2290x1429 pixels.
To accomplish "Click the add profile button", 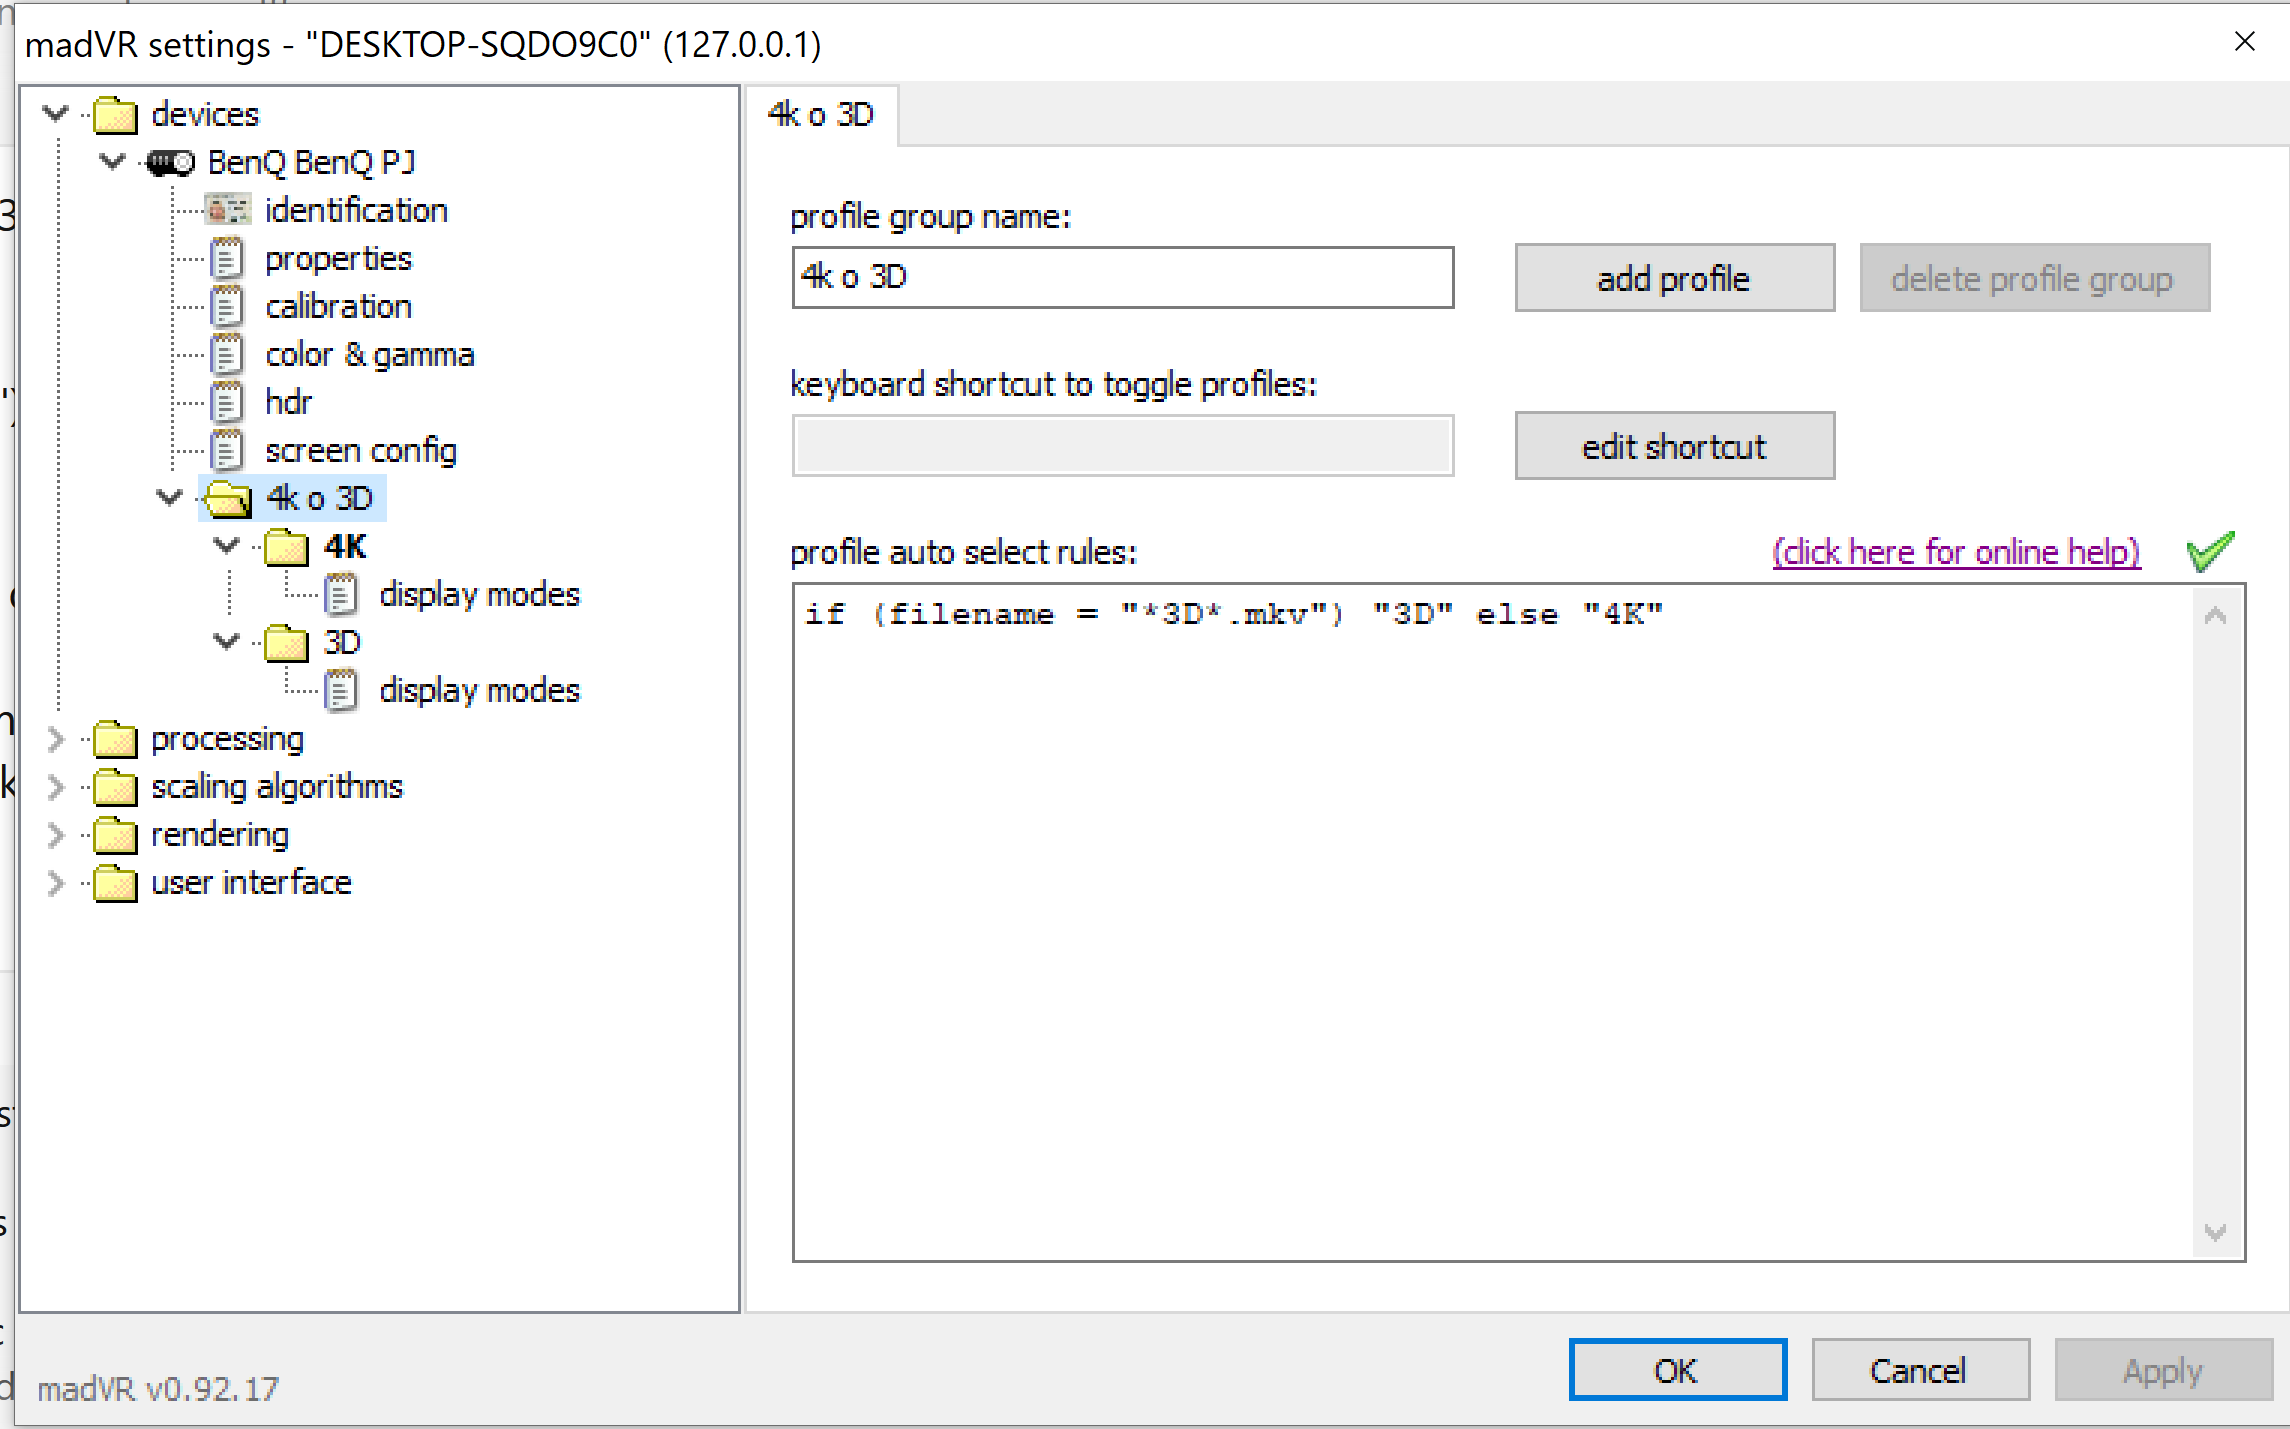I will click(1674, 278).
